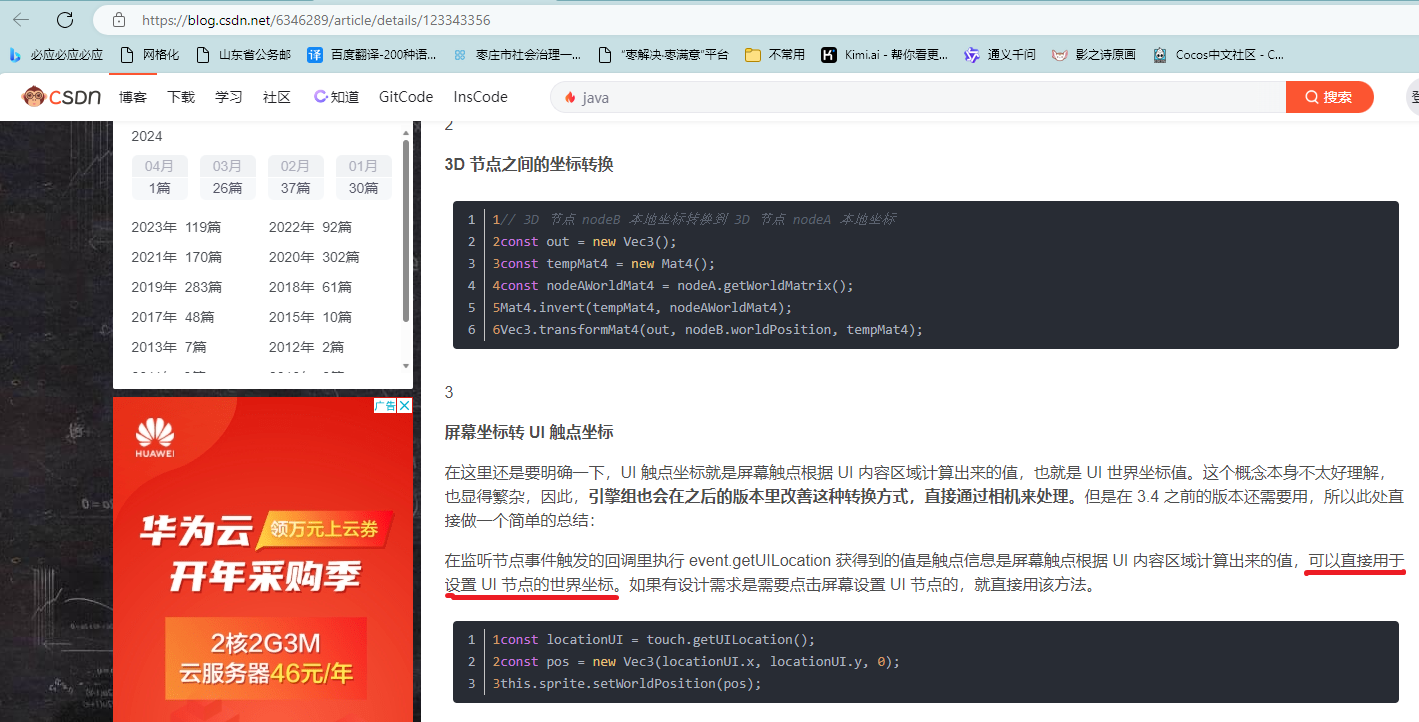The height and width of the screenshot is (722, 1419).
Task: Click code line defining const pos
Action: (696, 661)
